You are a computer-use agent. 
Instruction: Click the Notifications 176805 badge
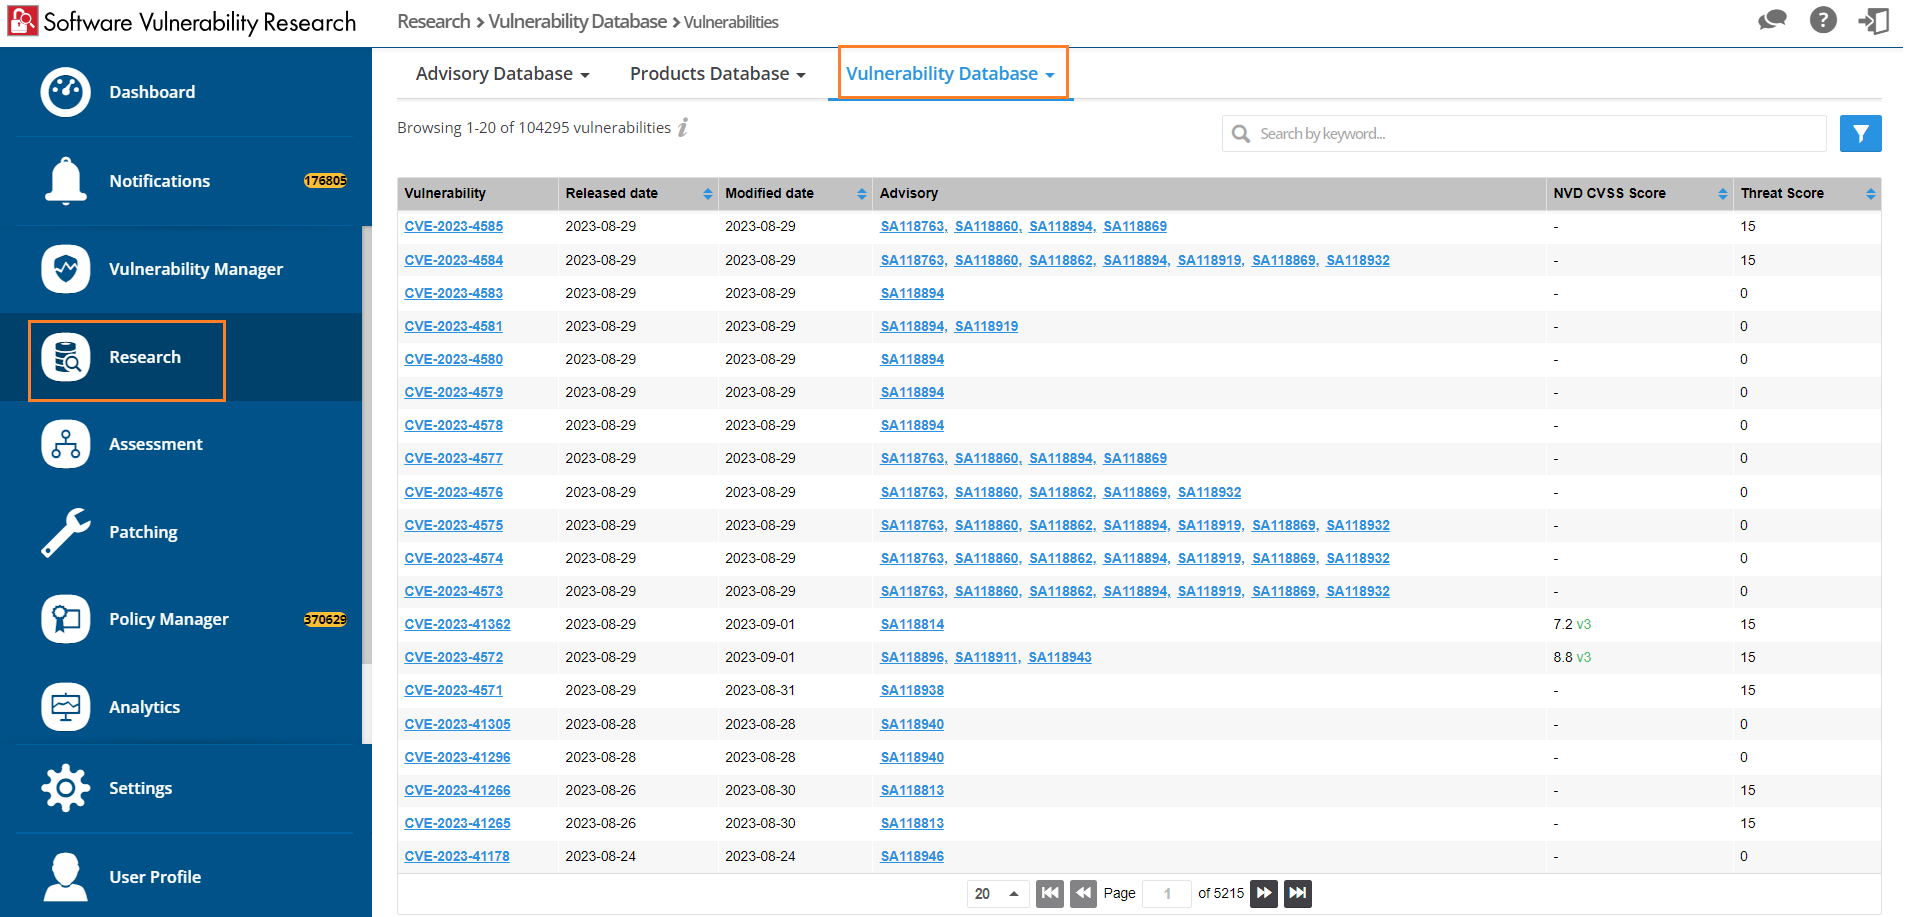325,181
